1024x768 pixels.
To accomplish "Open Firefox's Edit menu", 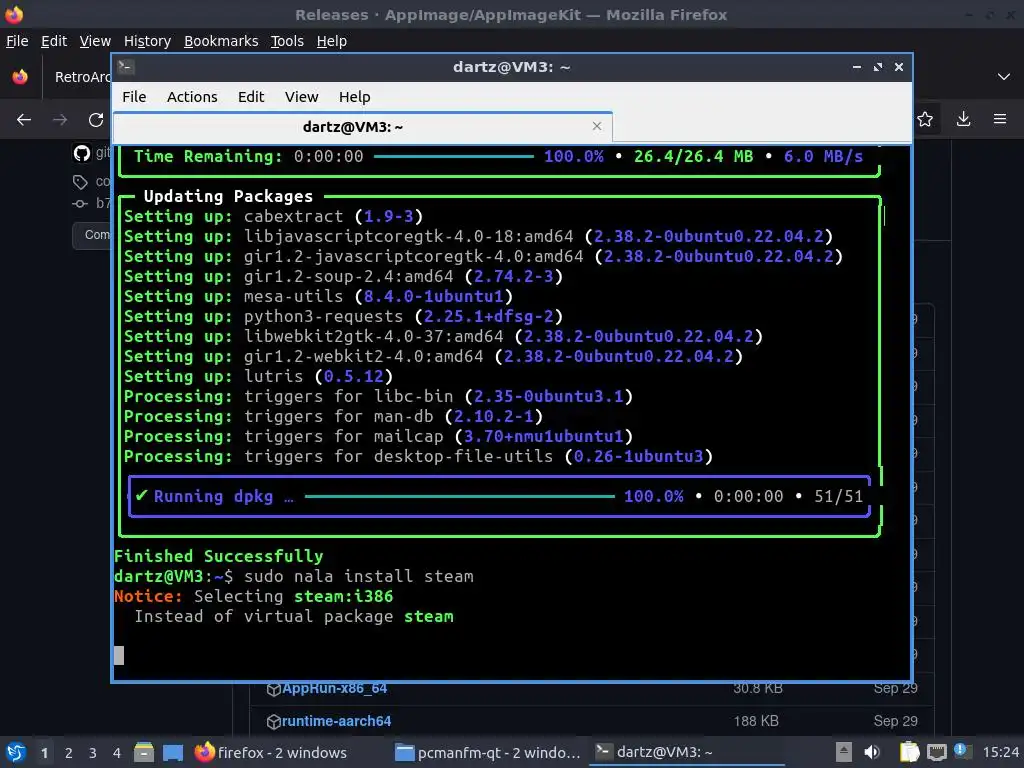I will [x=54, y=41].
